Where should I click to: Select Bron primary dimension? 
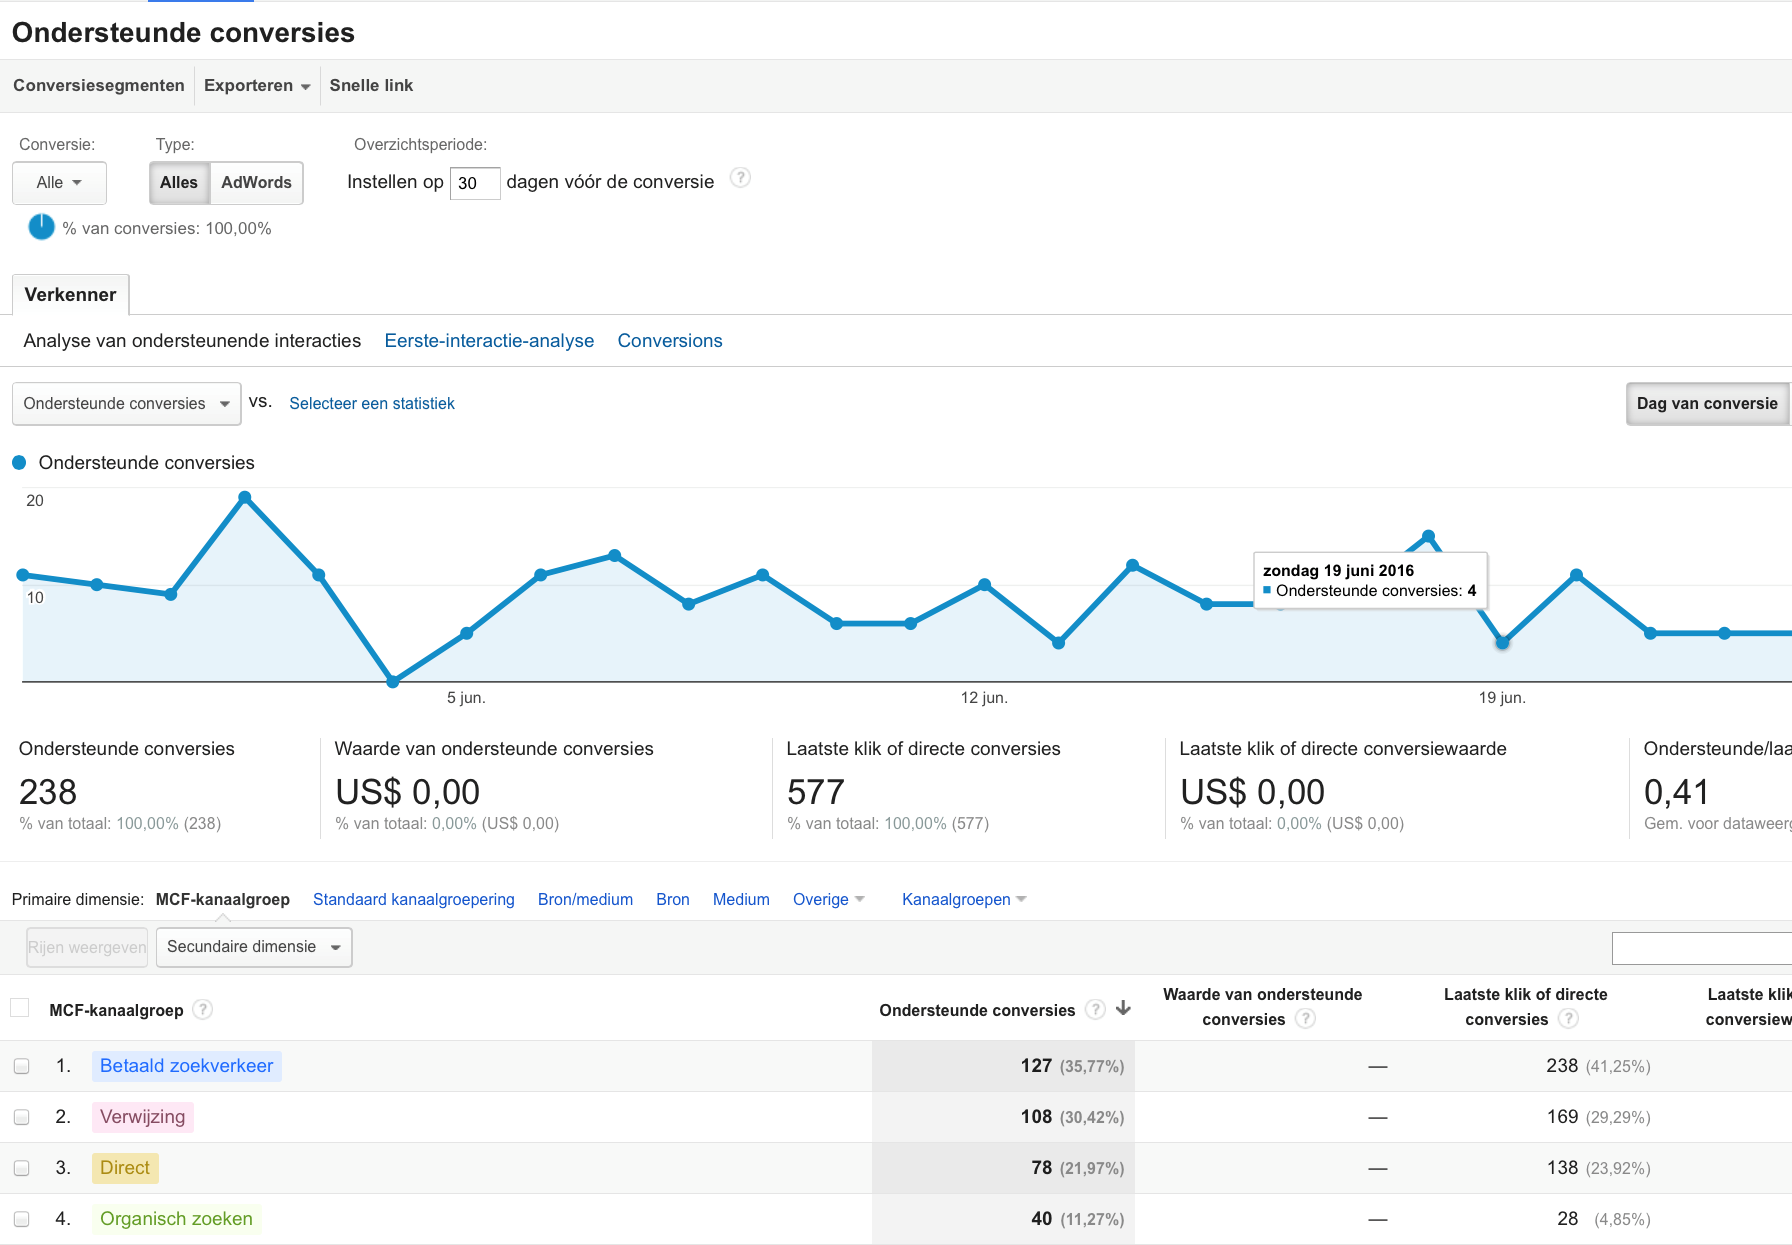coord(673,899)
